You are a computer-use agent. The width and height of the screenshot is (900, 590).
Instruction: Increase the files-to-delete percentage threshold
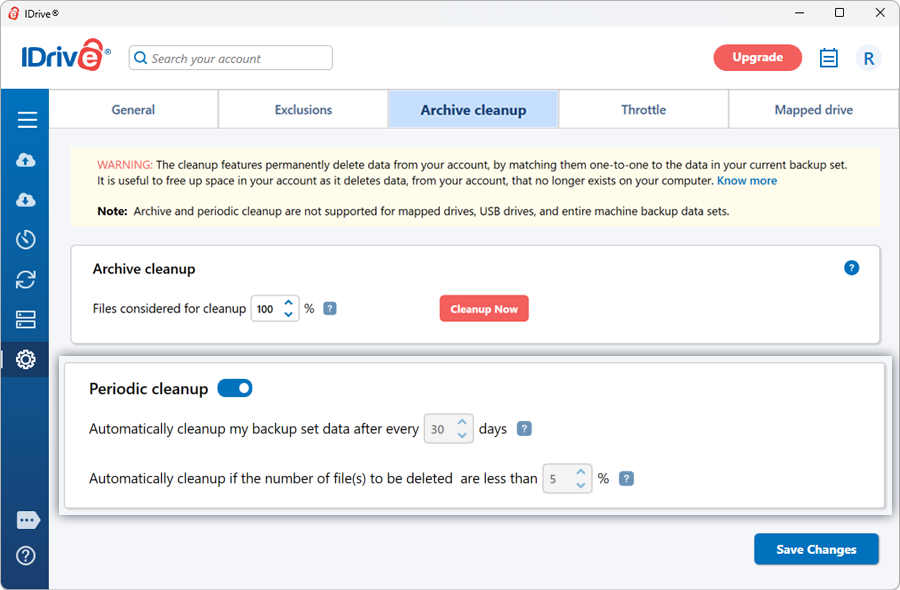(x=581, y=472)
